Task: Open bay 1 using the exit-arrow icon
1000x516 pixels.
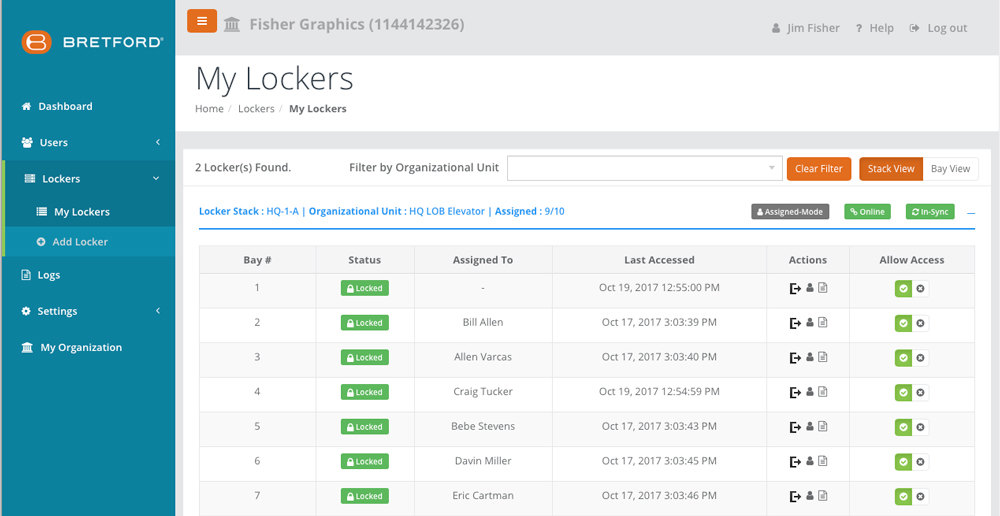Action: [x=795, y=288]
